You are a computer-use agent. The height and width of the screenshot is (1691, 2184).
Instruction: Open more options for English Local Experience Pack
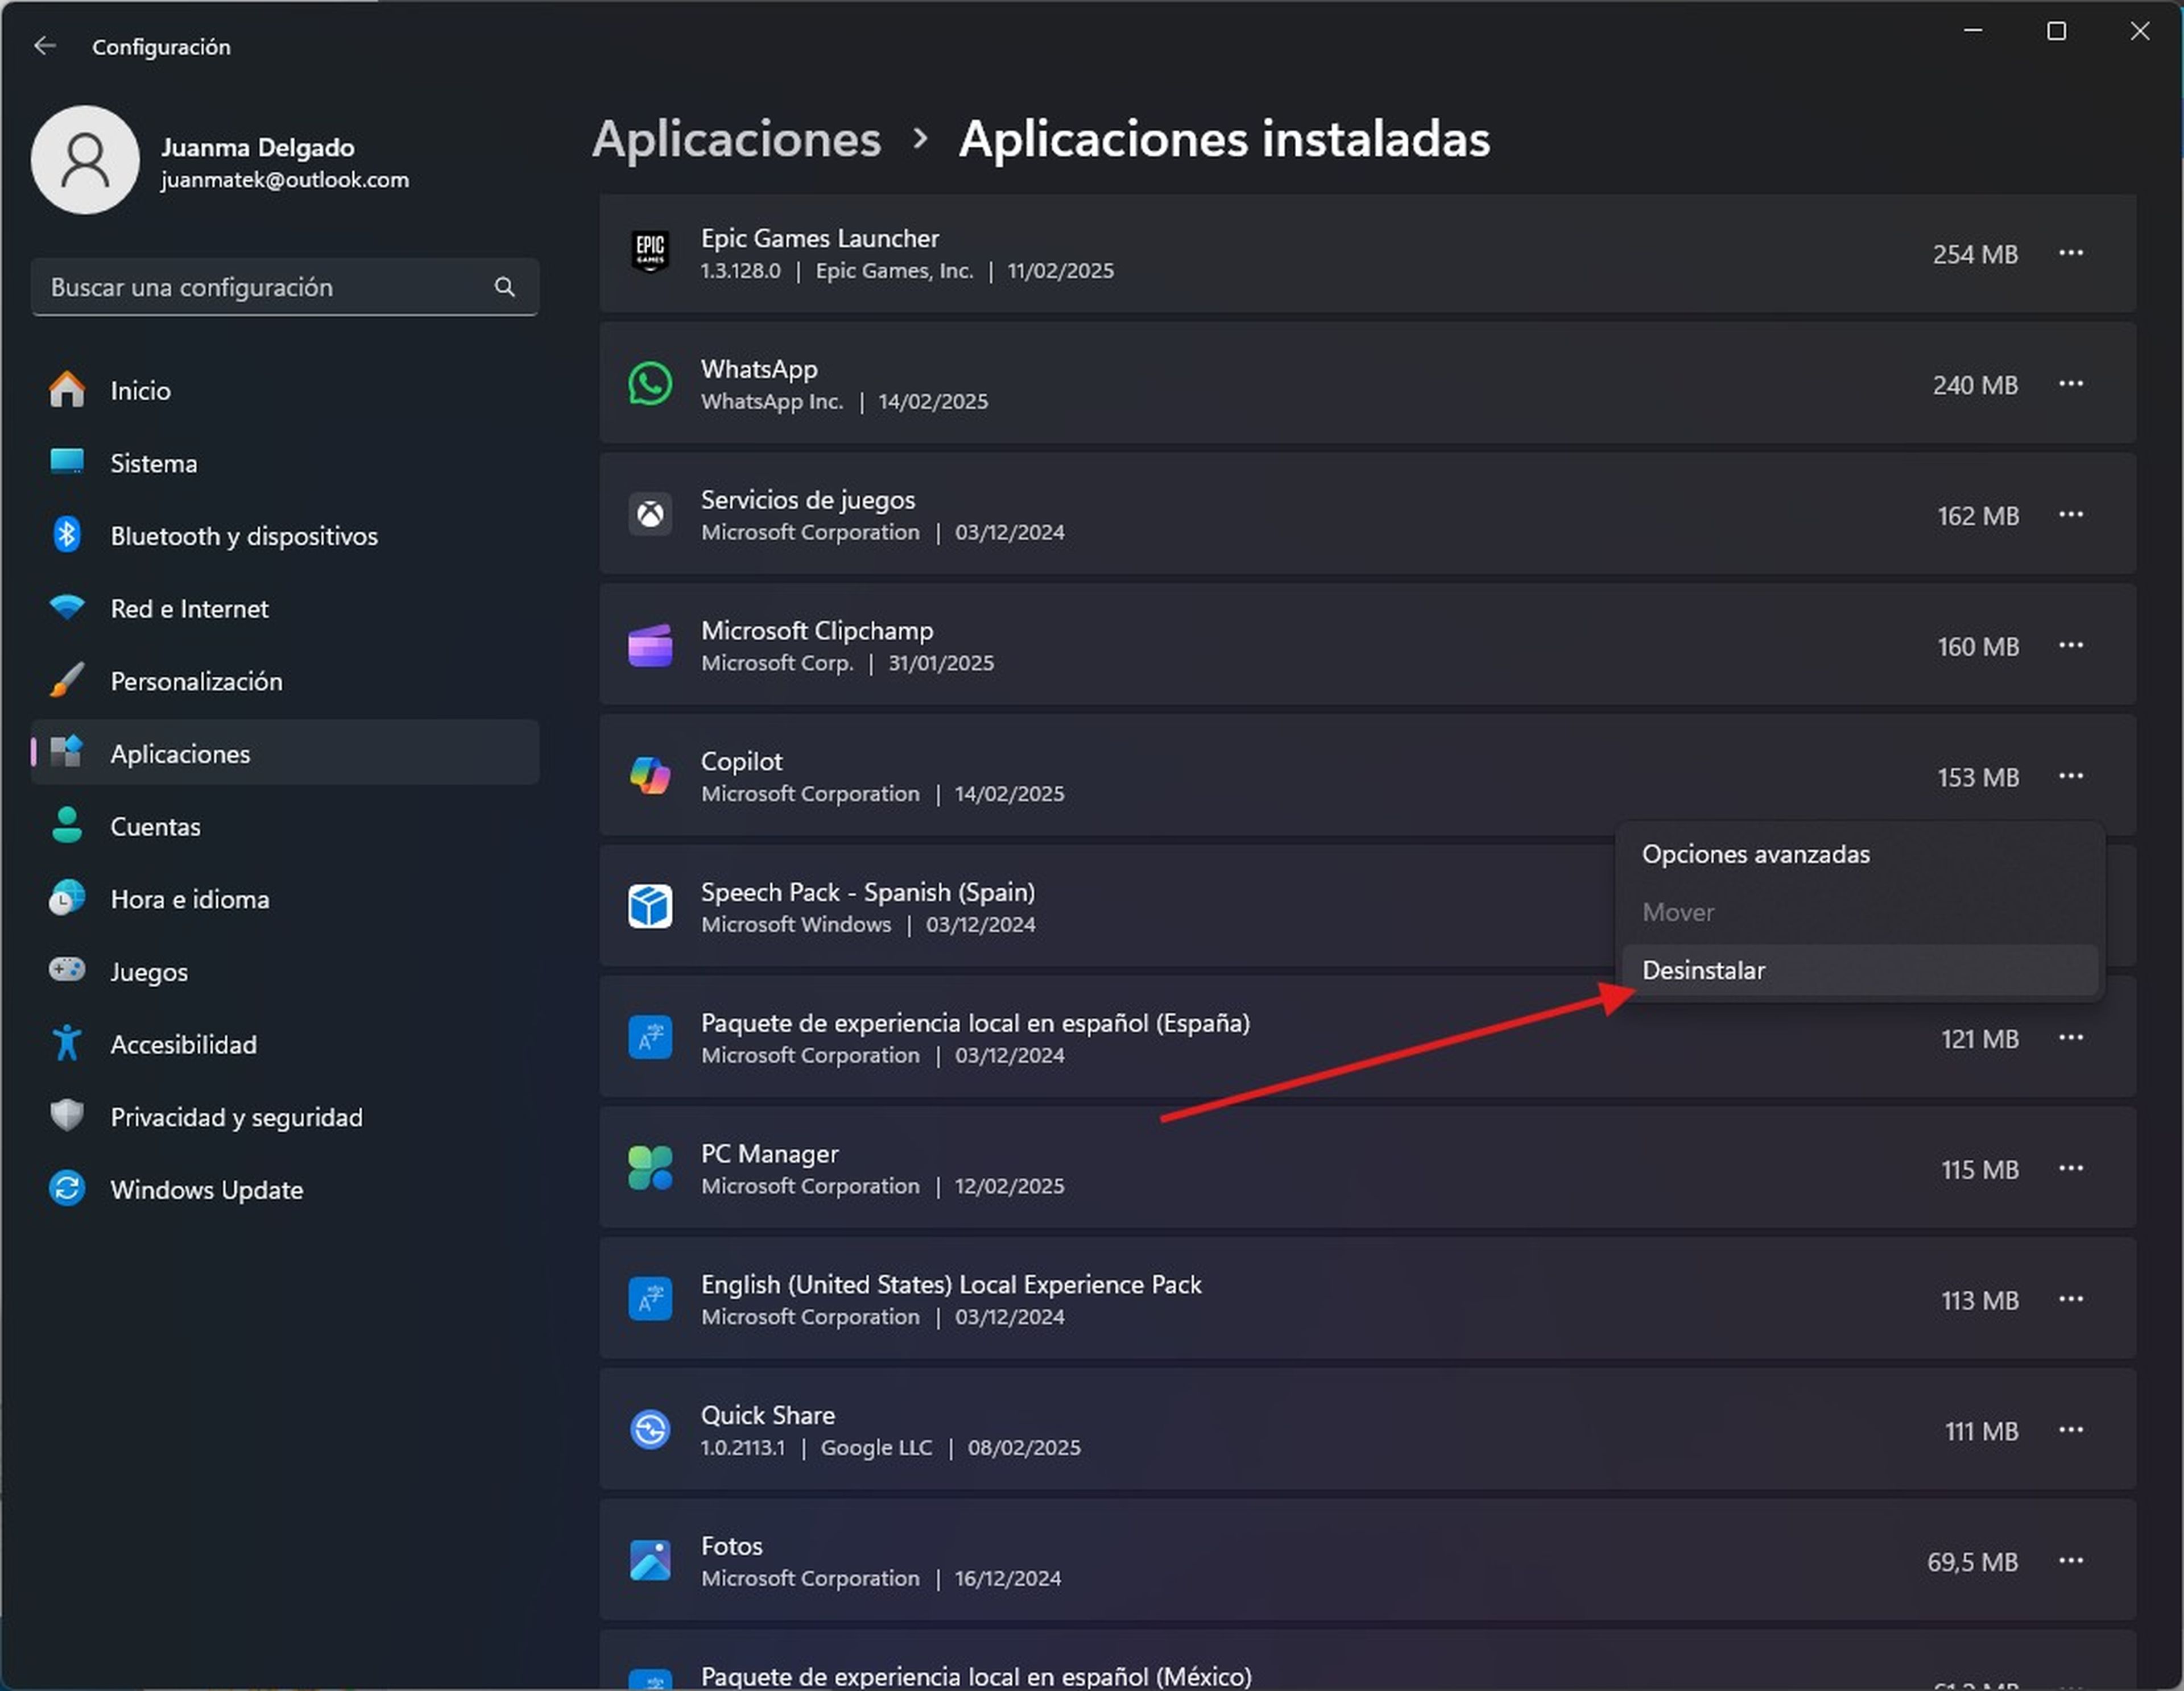tap(2071, 1299)
